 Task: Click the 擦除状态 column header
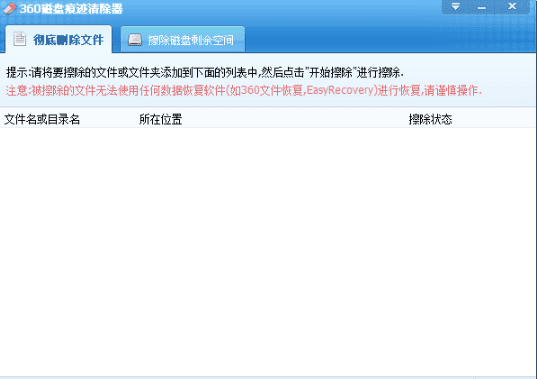pos(430,119)
